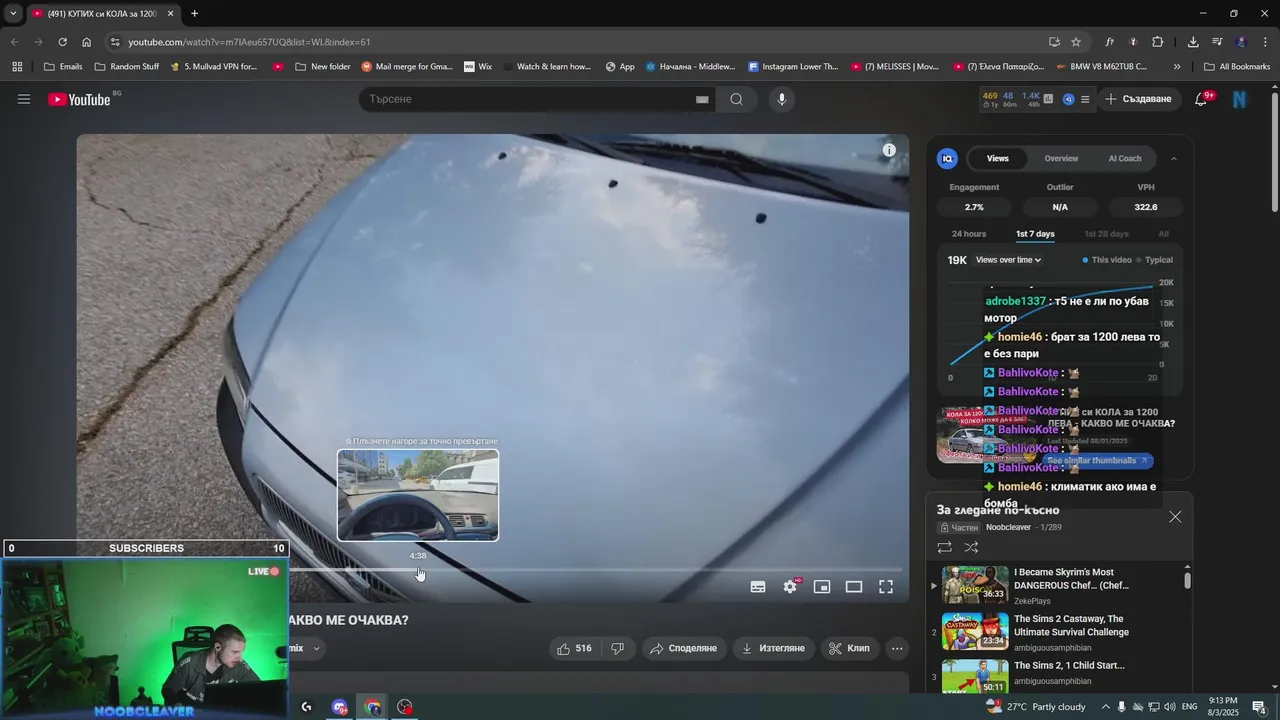Click See similar thumbnails link
The width and height of the screenshot is (1280, 720).
[1097, 461]
